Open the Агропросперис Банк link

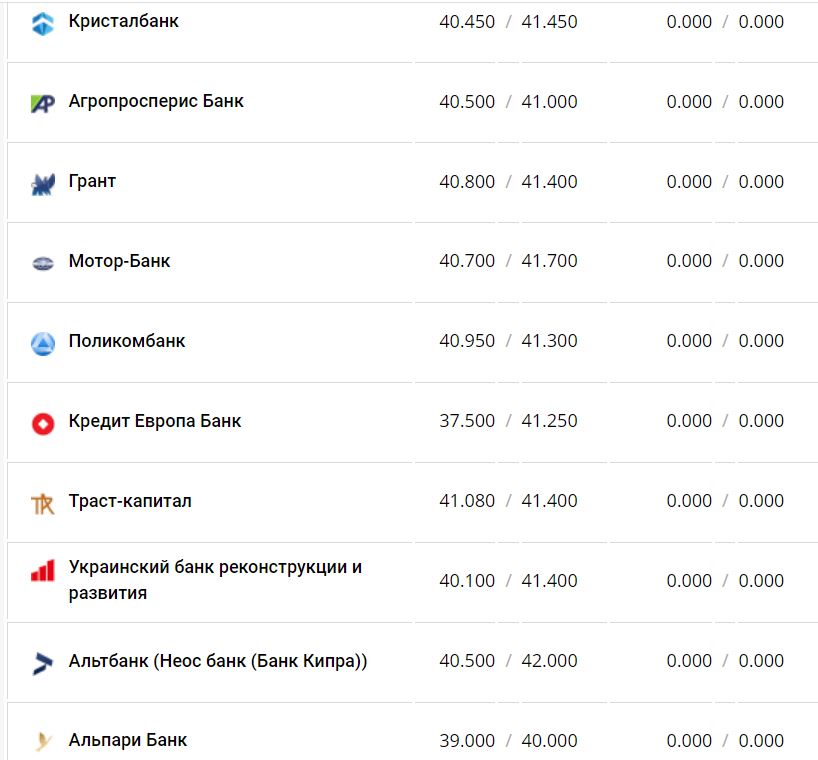pyautogui.click(x=156, y=101)
